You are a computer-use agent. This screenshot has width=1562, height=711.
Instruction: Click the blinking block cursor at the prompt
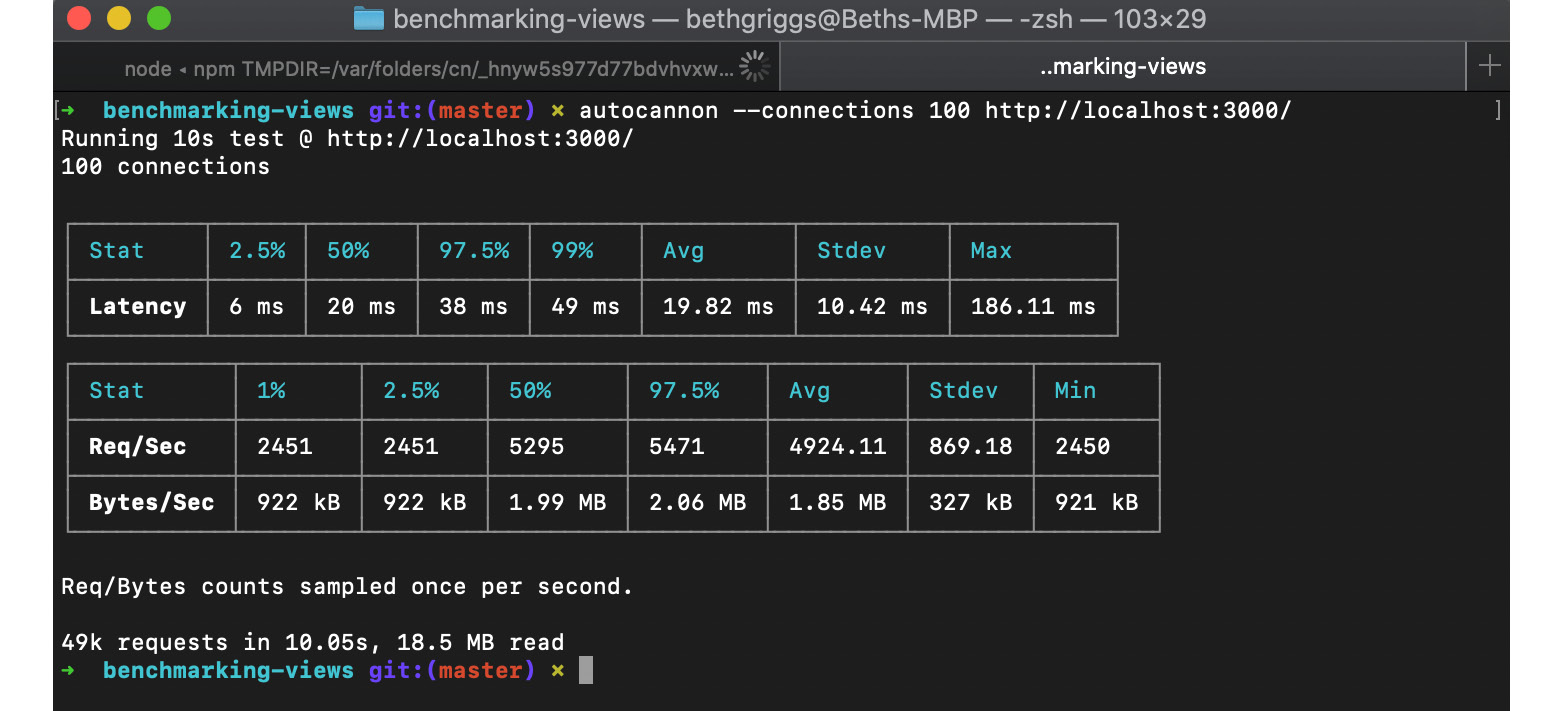pyautogui.click(x=588, y=669)
